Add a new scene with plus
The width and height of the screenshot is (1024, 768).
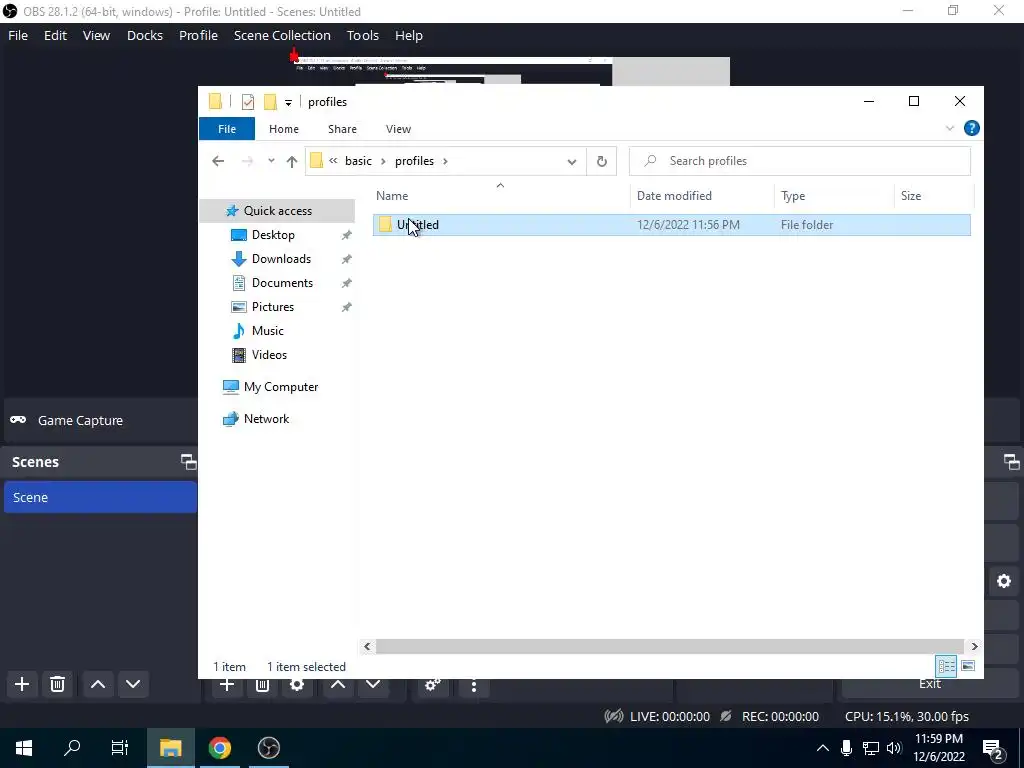coord(22,684)
